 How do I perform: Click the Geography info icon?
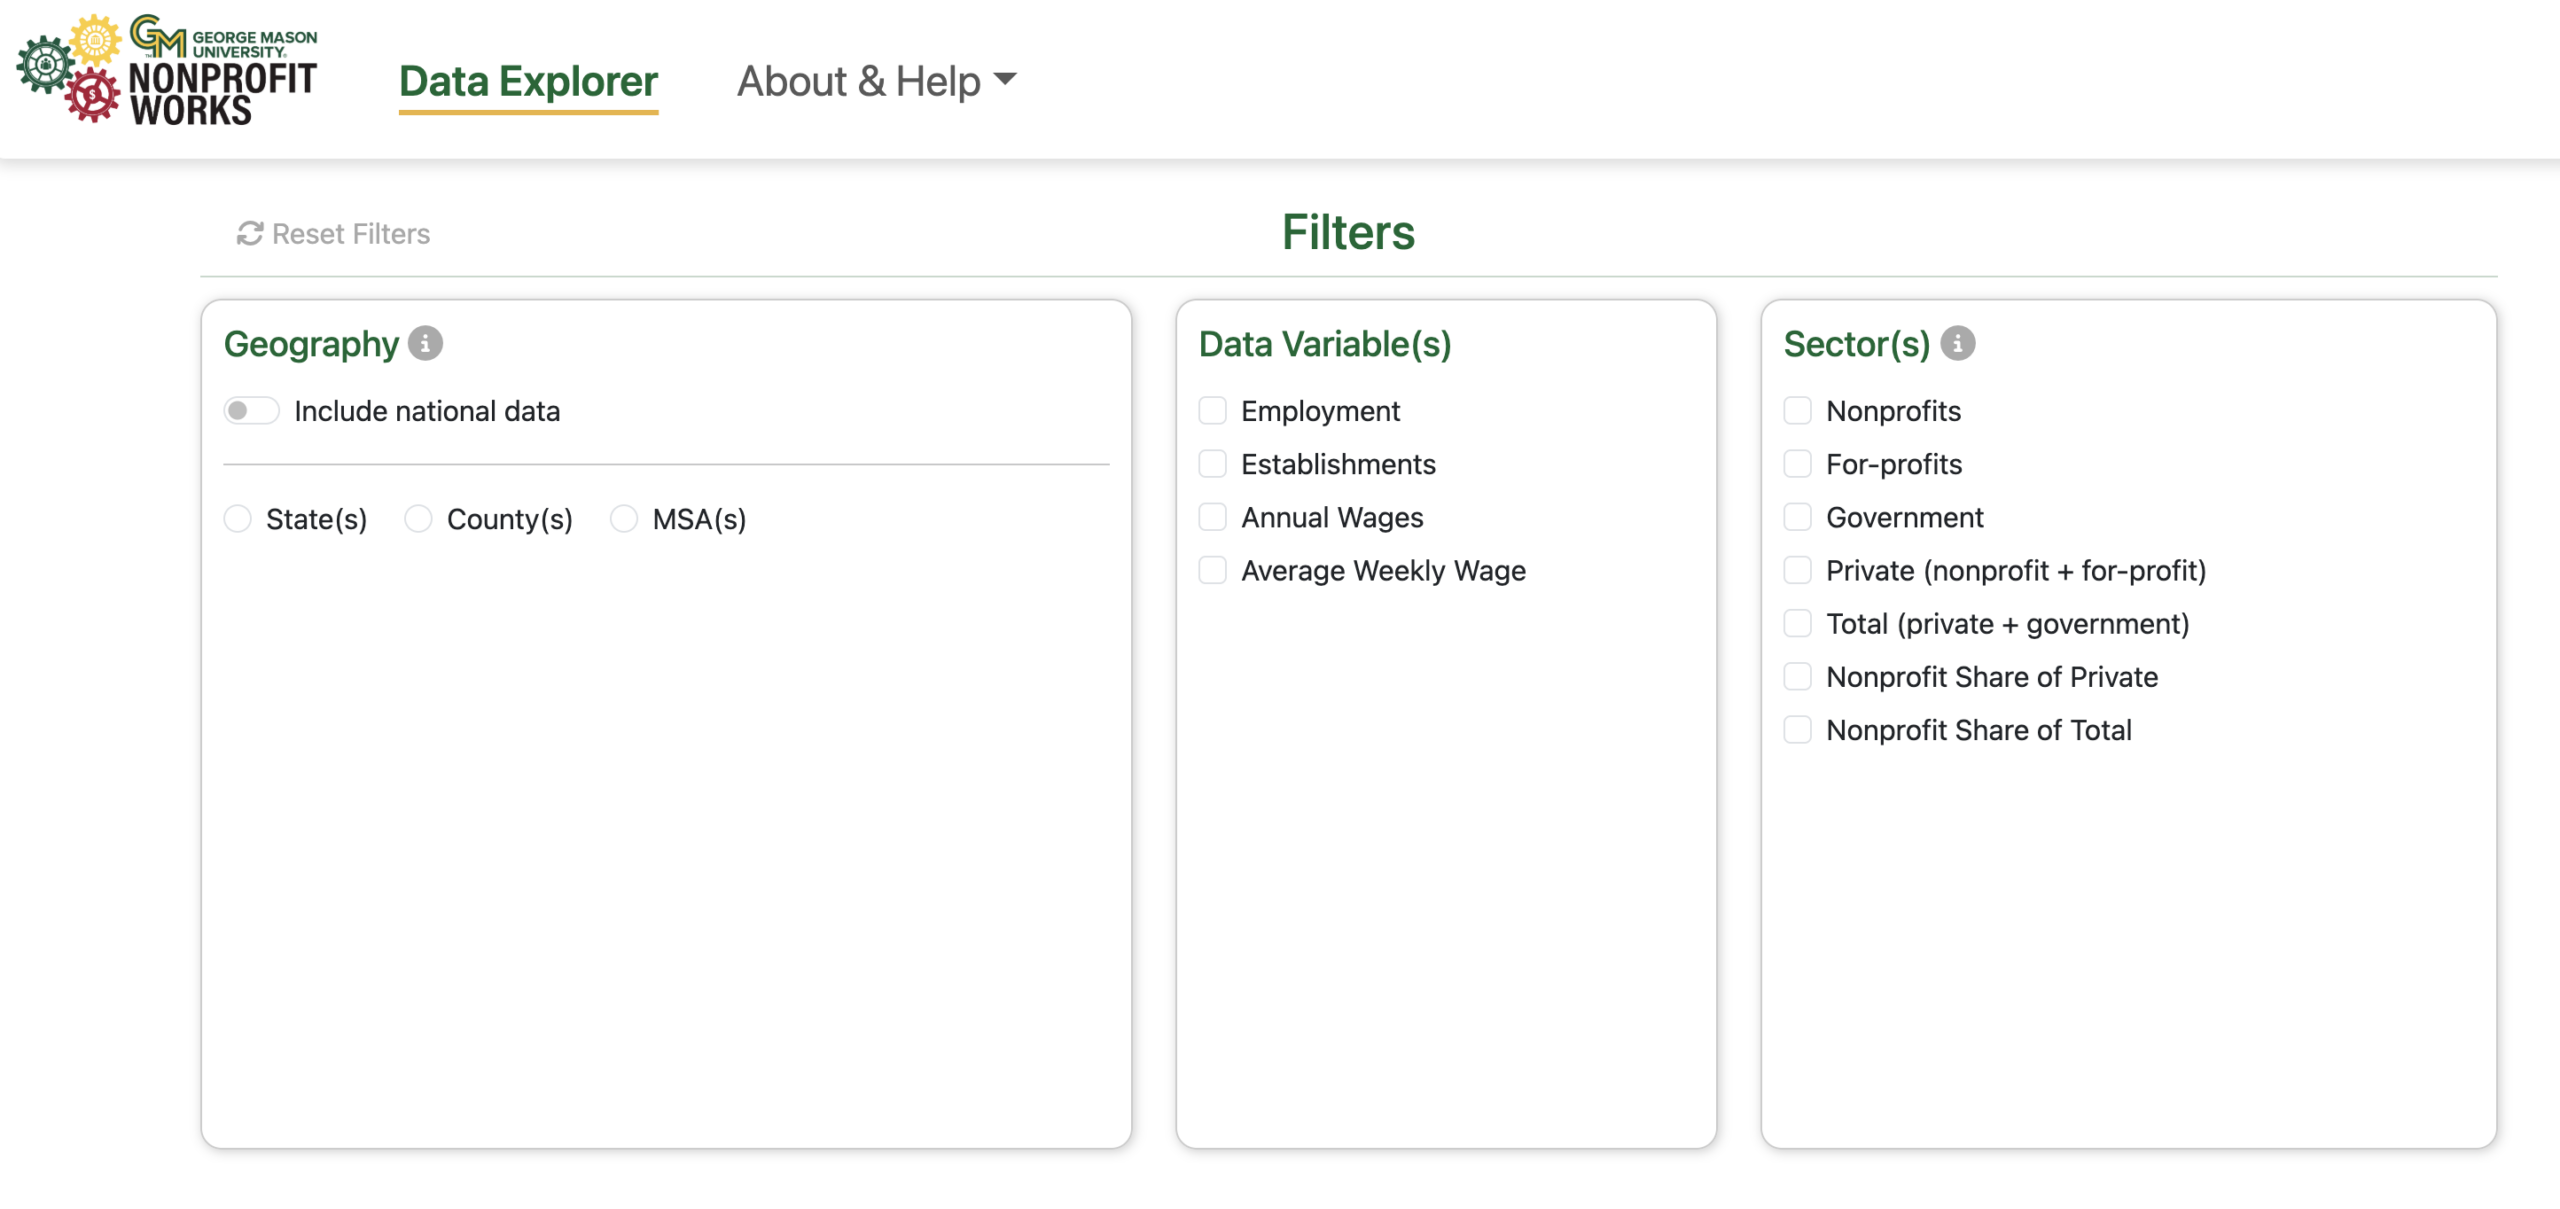click(425, 343)
